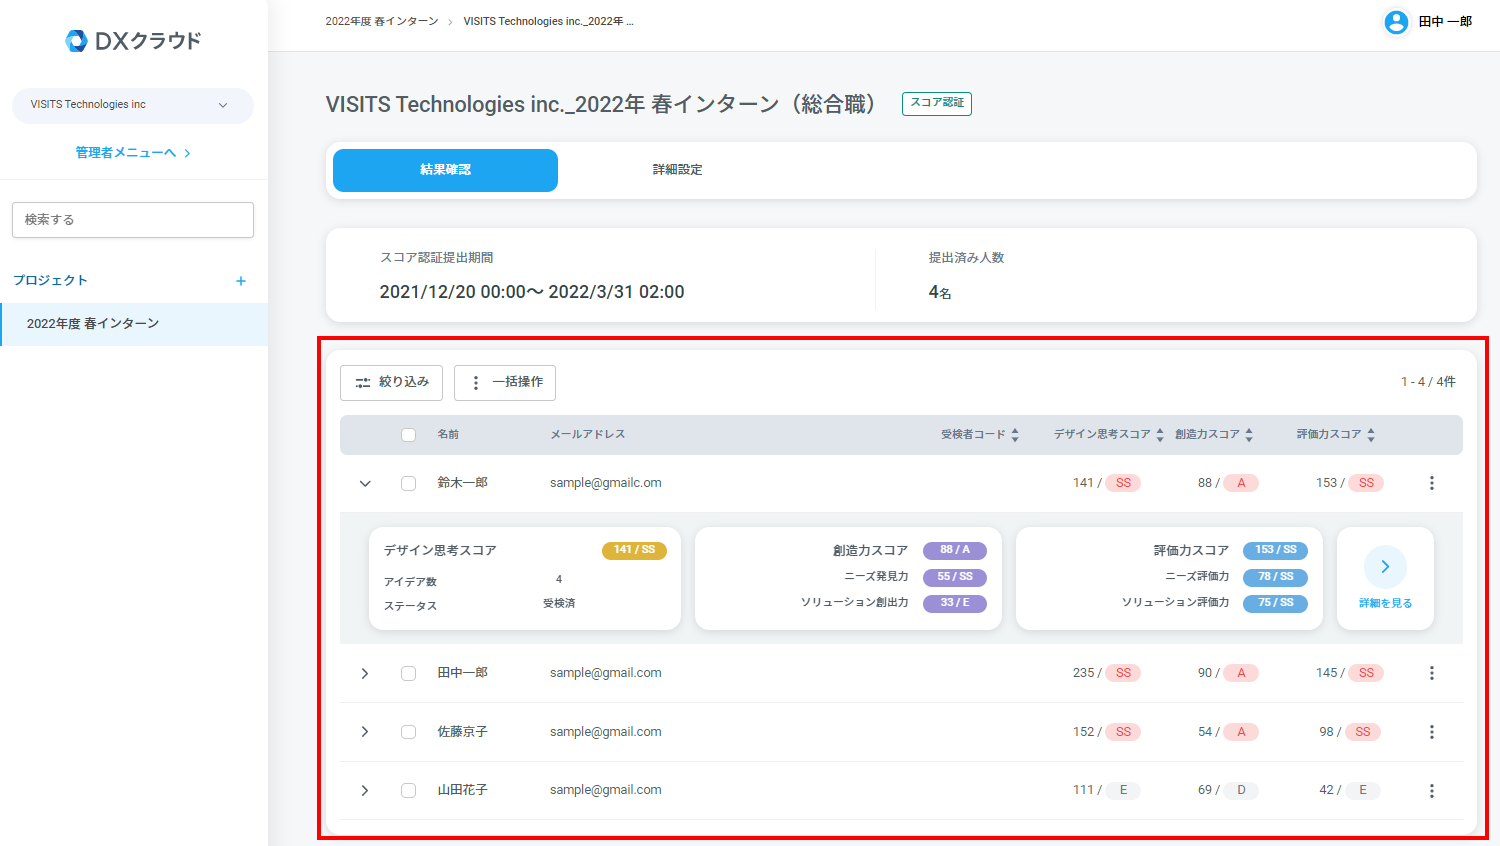Expand the 田中一郎 row details
This screenshot has height=846, width=1500.
pos(365,674)
